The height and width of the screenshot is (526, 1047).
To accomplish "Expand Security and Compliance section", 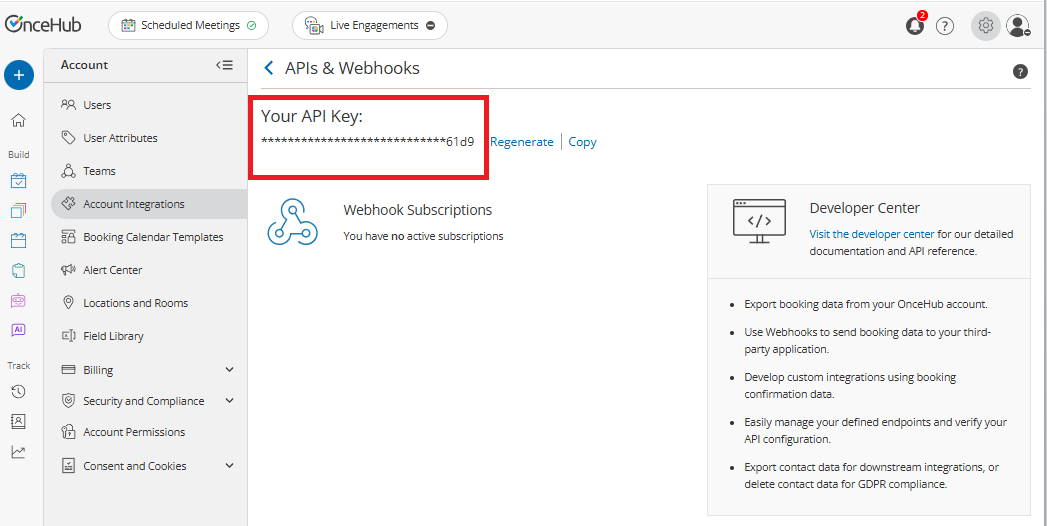I will pos(229,401).
